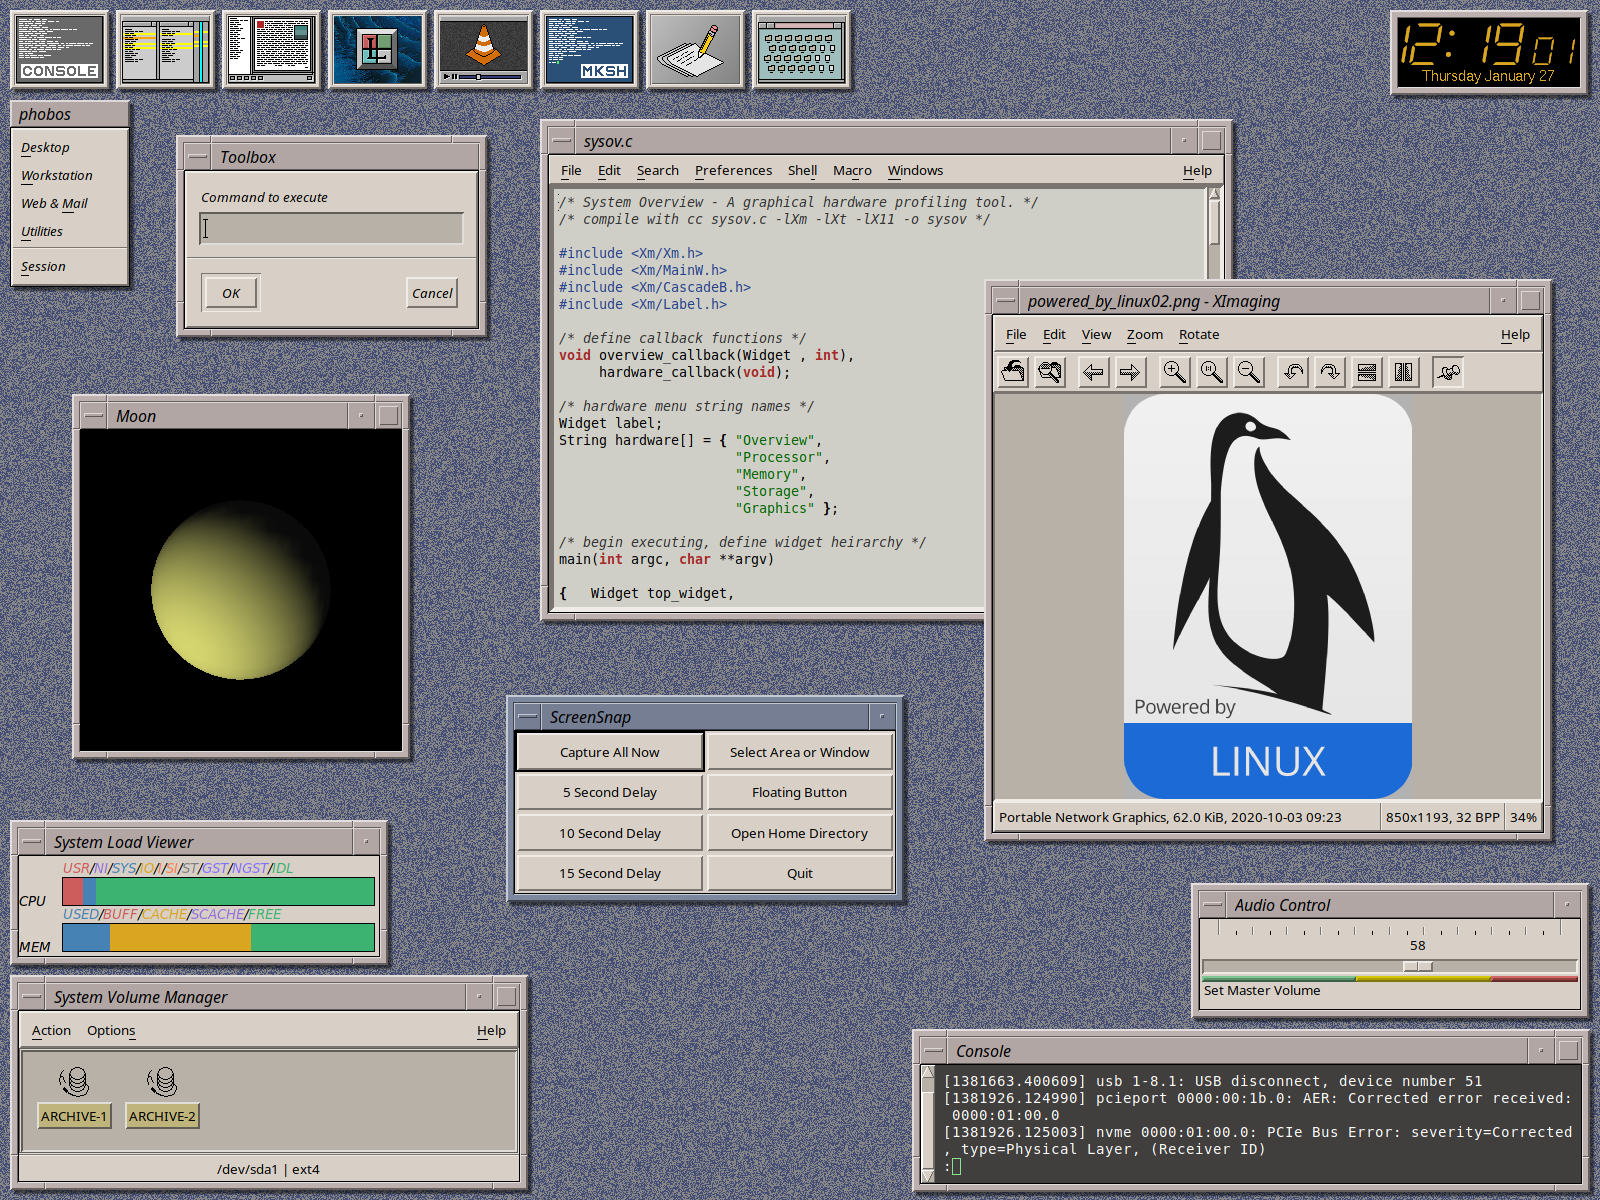Screen dimensions: 1600x1200
Task: Click the open file icon in XImaging toolbar
Action: coord(1013,372)
